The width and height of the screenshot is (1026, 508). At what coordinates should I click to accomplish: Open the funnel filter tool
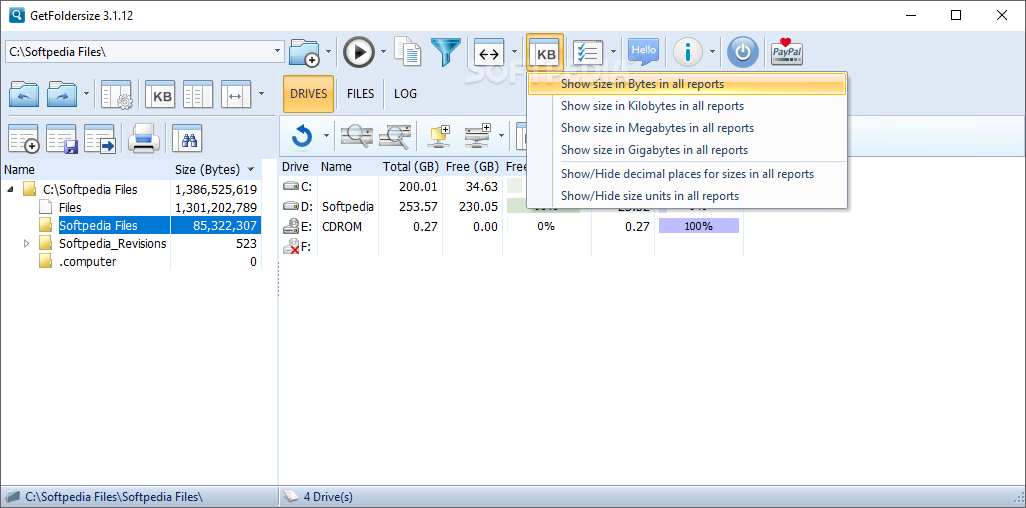point(446,52)
